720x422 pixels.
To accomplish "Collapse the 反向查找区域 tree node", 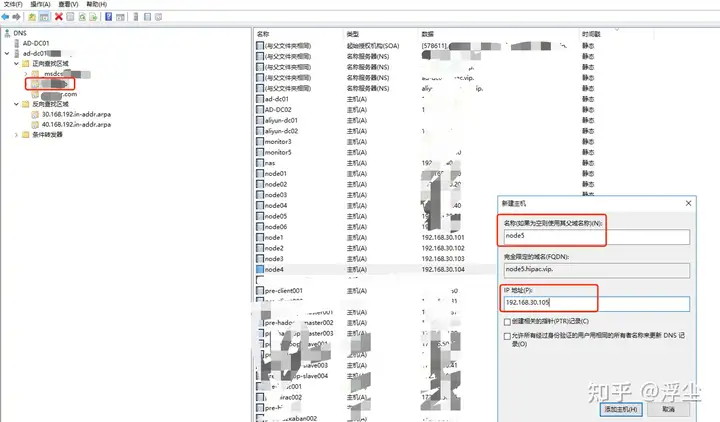I will [16, 104].
